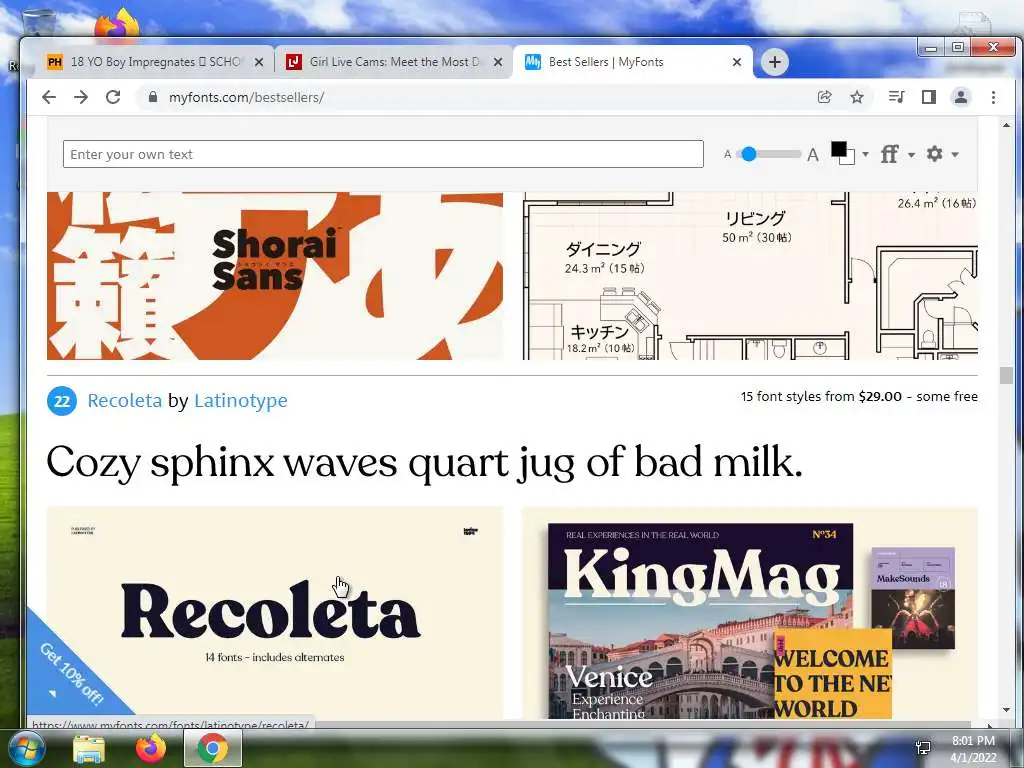1024x768 pixels.
Task: Share this page icon
Action: 825,97
